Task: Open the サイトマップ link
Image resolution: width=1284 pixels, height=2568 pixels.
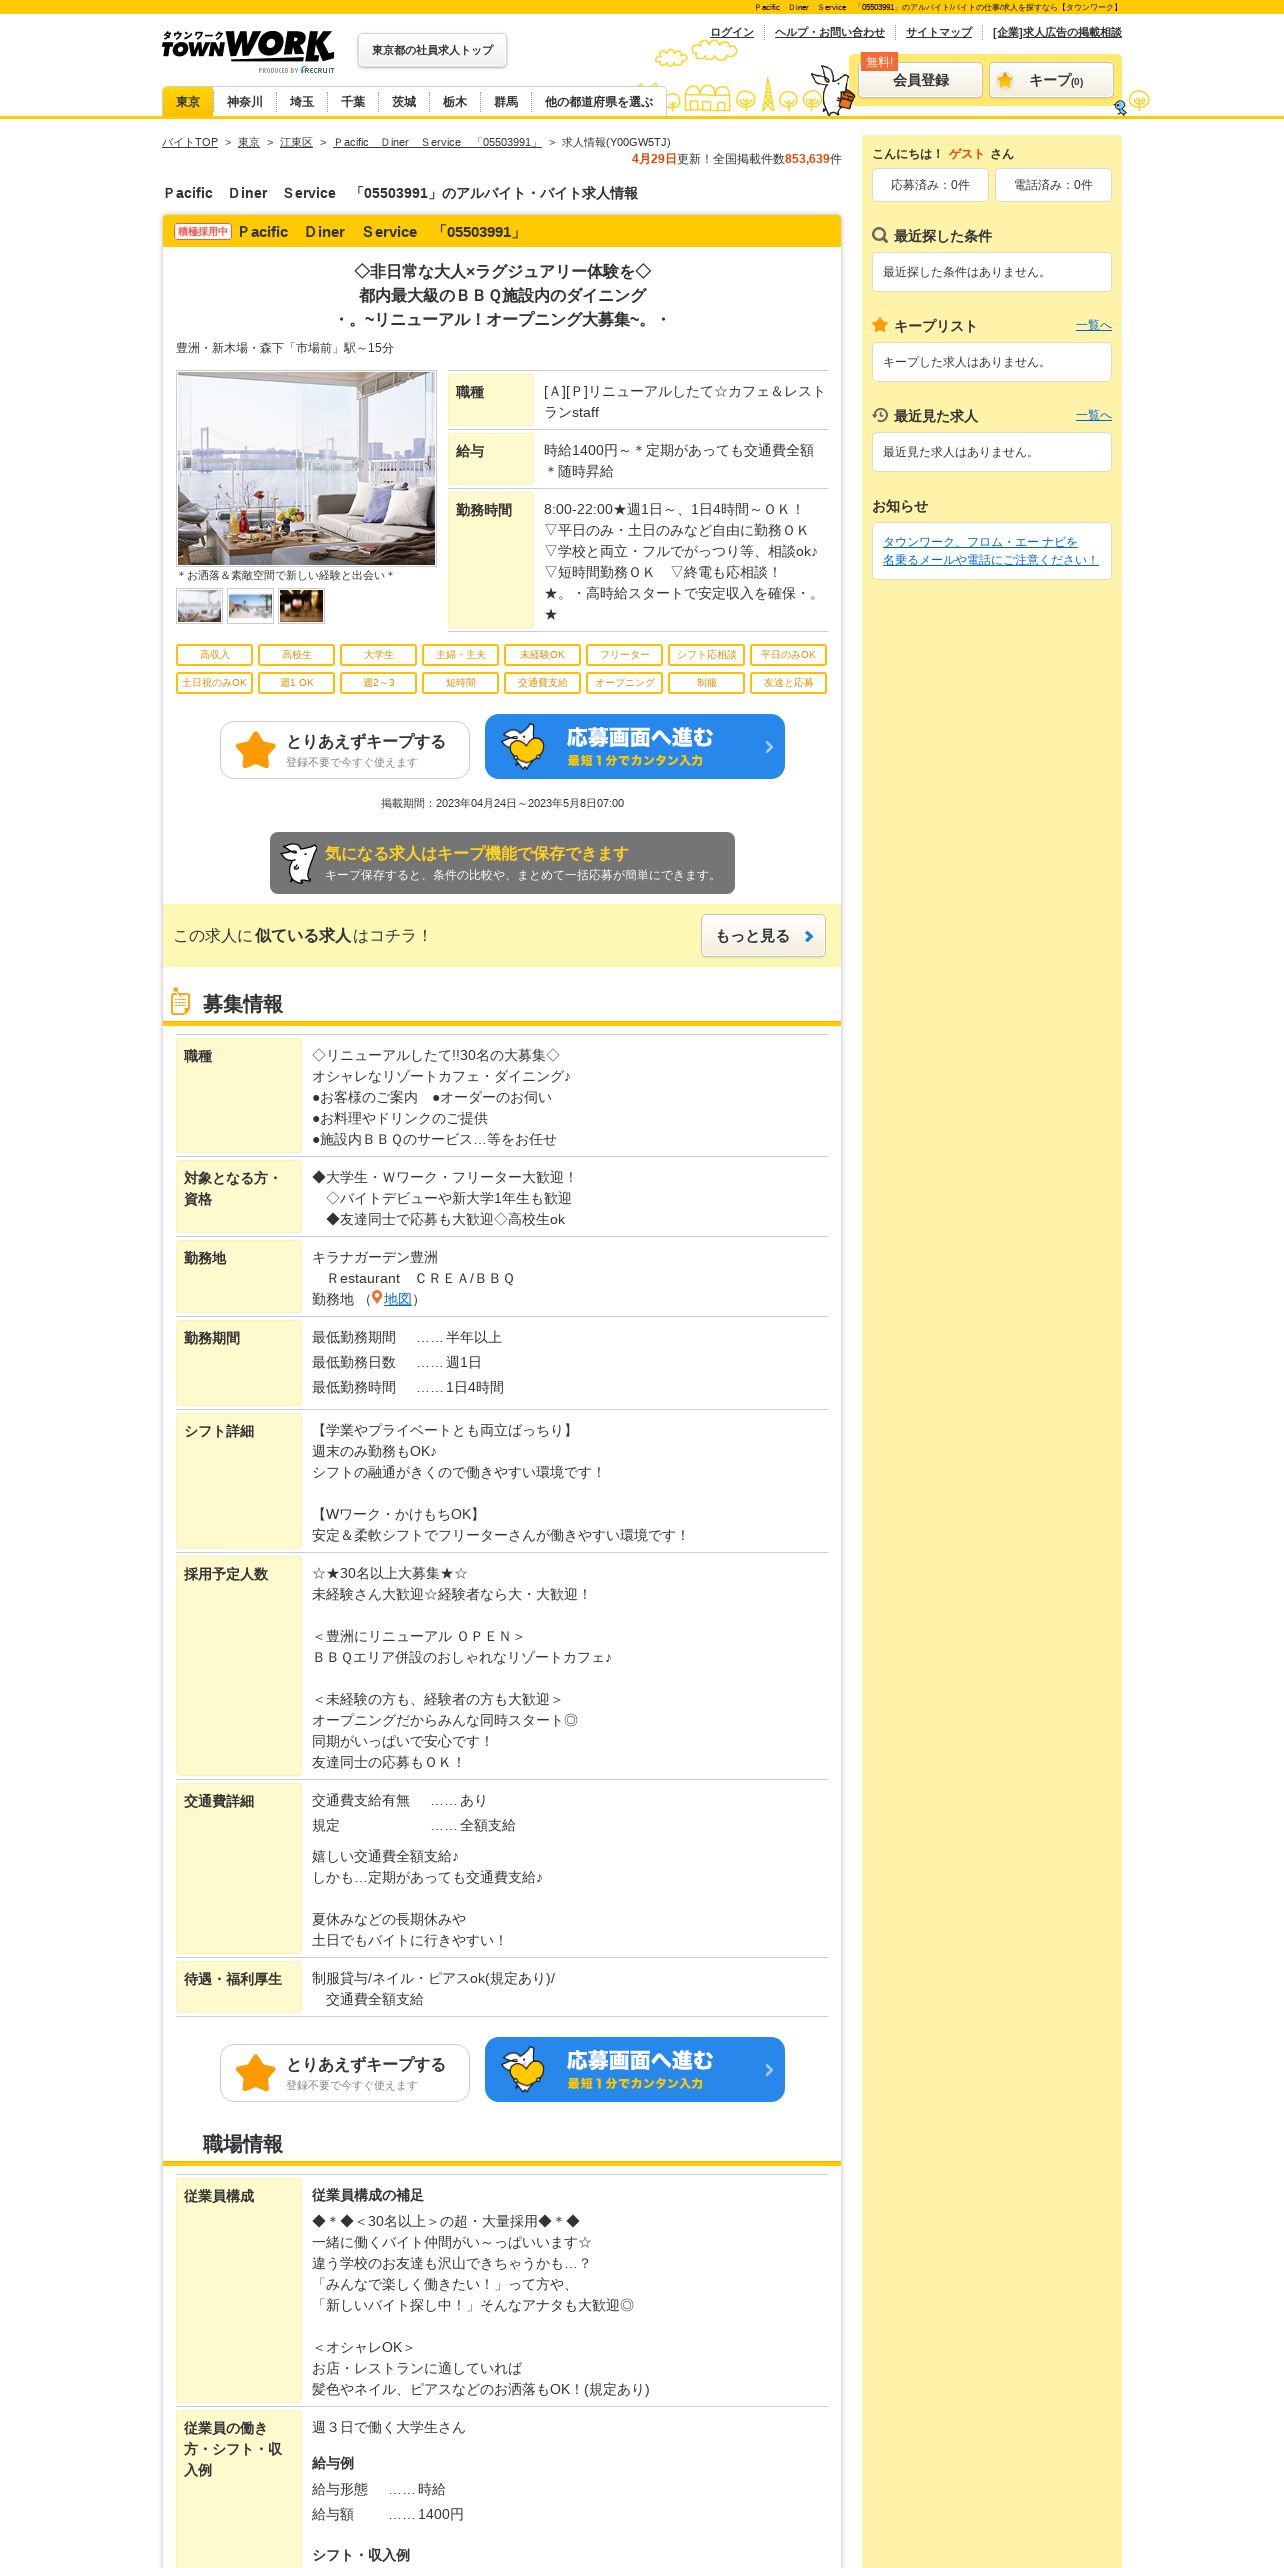Action: click(x=939, y=32)
